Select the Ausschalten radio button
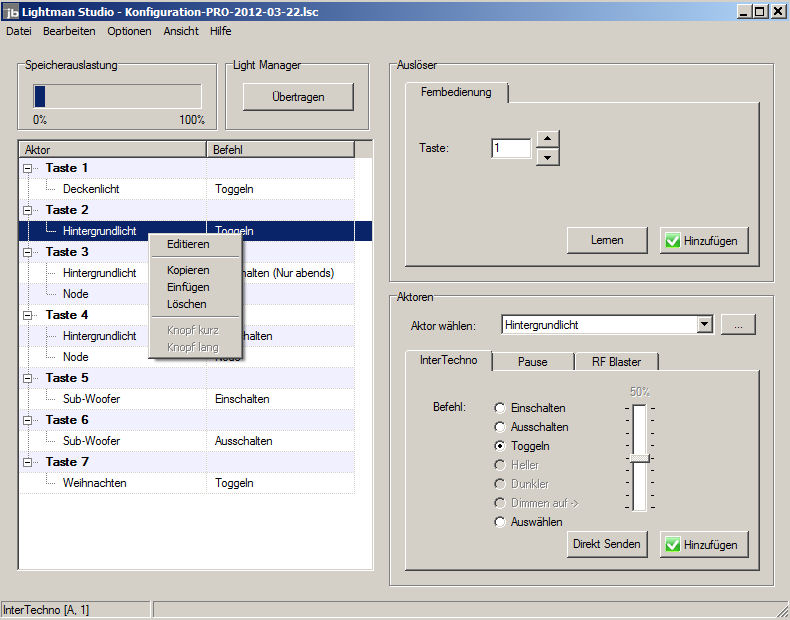The width and height of the screenshot is (790, 620). coord(500,427)
